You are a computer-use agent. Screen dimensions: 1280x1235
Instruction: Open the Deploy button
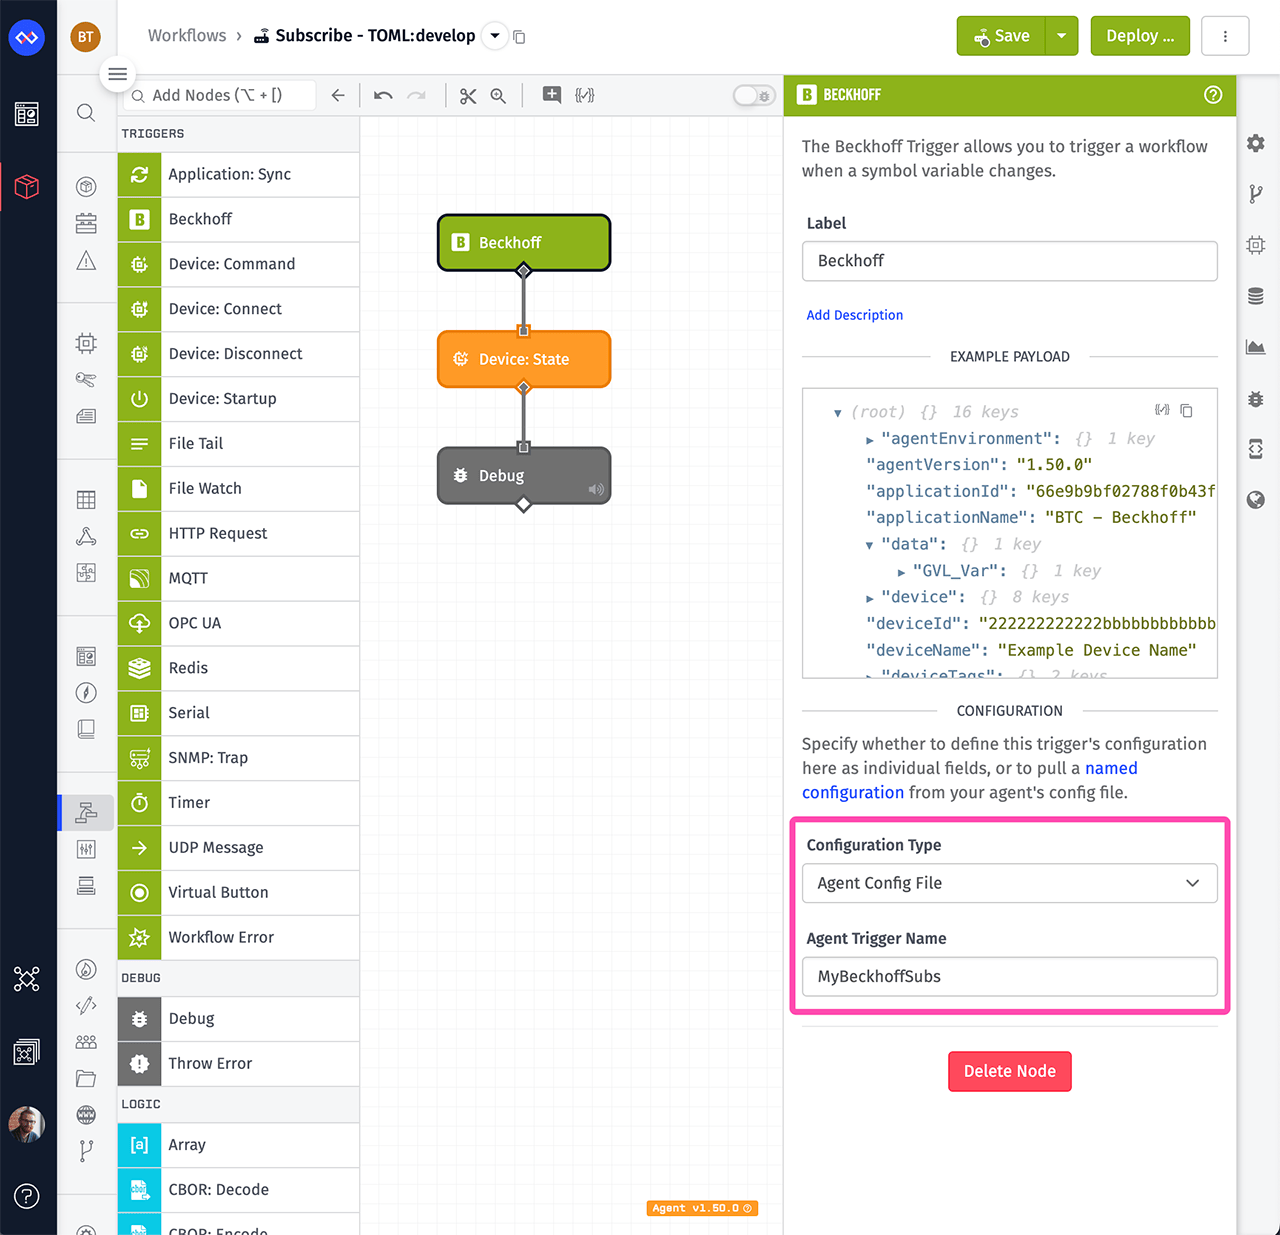click(x=1139, y=36)
